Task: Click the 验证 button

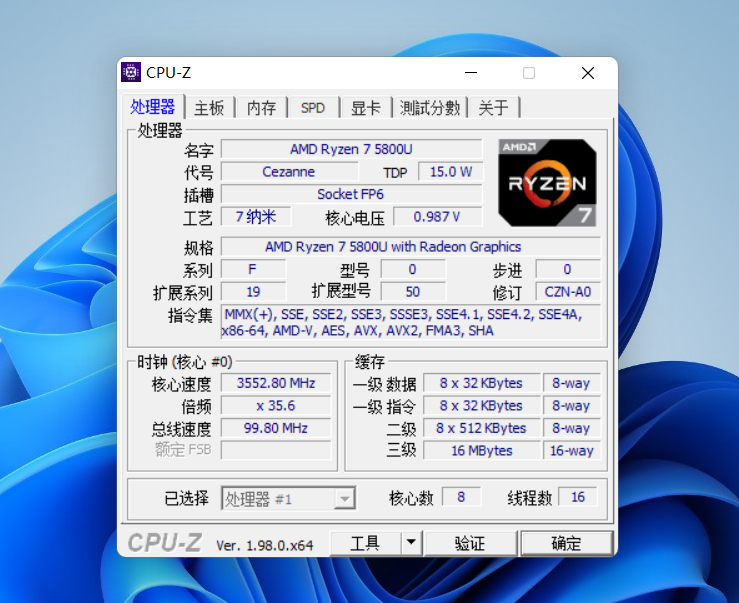Action: (470, 543)
